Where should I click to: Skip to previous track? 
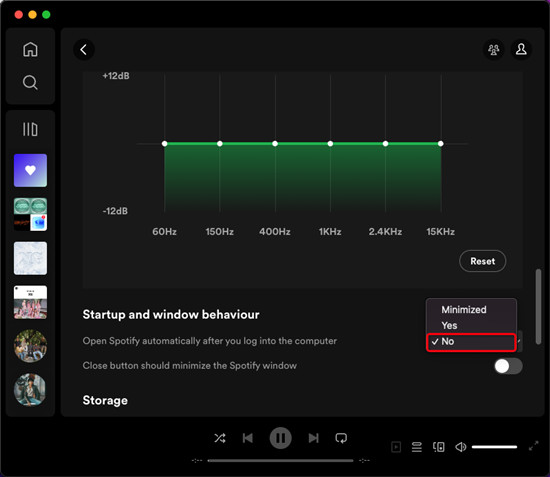click(248, 438)
